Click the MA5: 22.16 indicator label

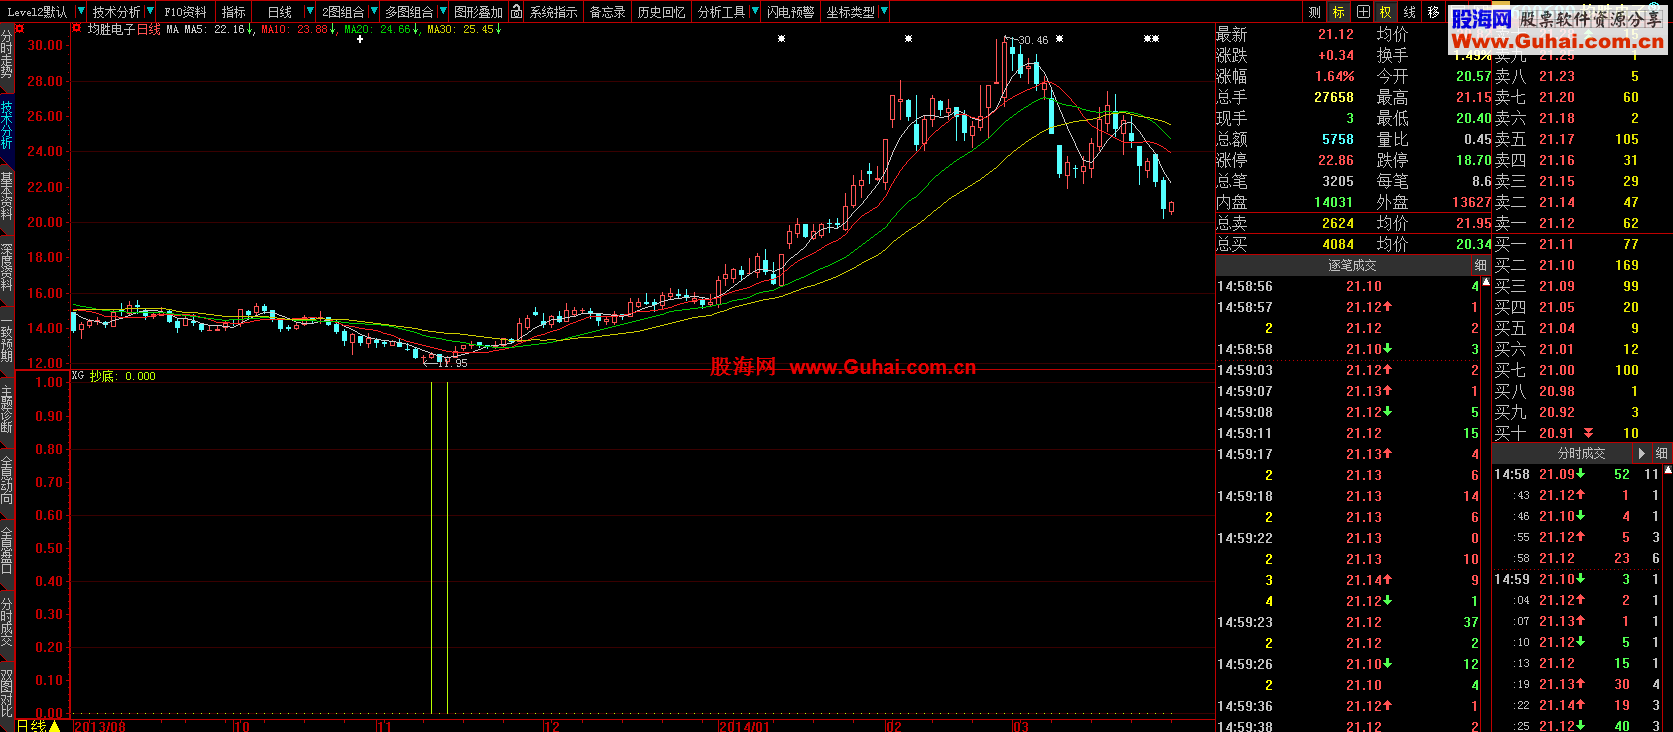point(219,30)
